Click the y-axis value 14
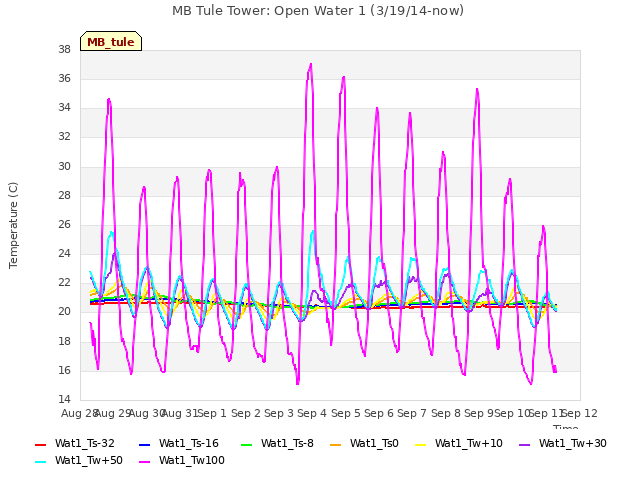Image resolution: width=640 pixels, height=480 pixels. 64,400
